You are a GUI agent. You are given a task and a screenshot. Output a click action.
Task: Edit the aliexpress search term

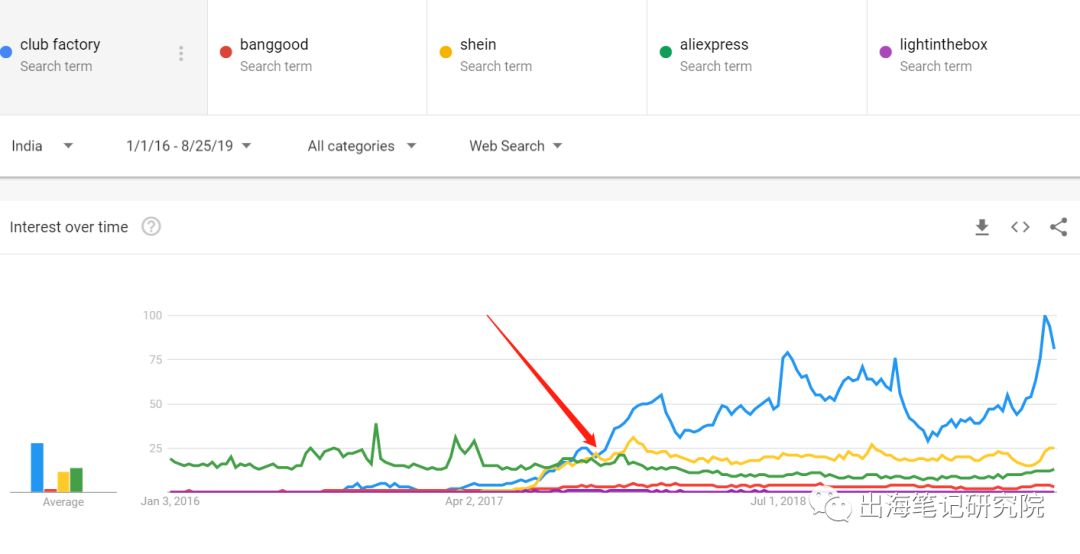714,45
